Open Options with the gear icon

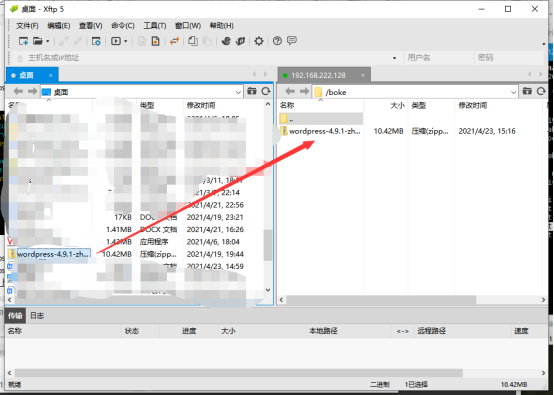(259, 41)
